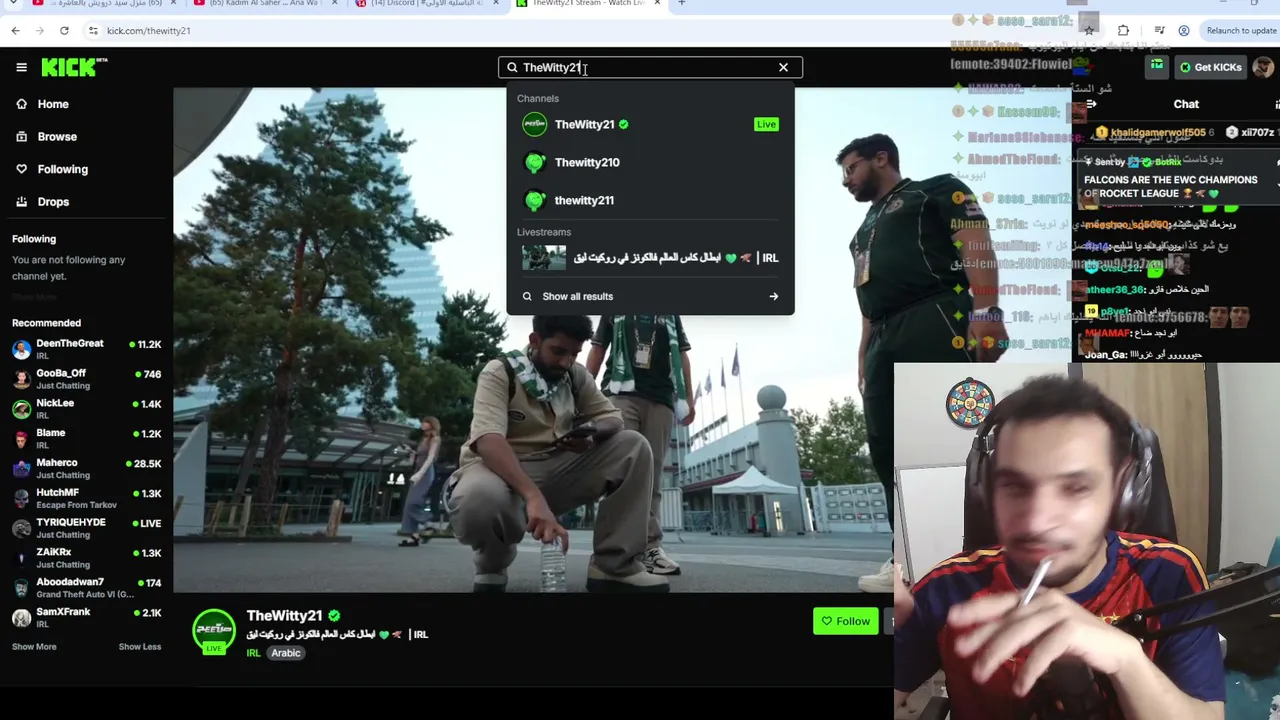Open the Kick hamburger menu
The image size is (1280, 720).
[x=21, y=67]
